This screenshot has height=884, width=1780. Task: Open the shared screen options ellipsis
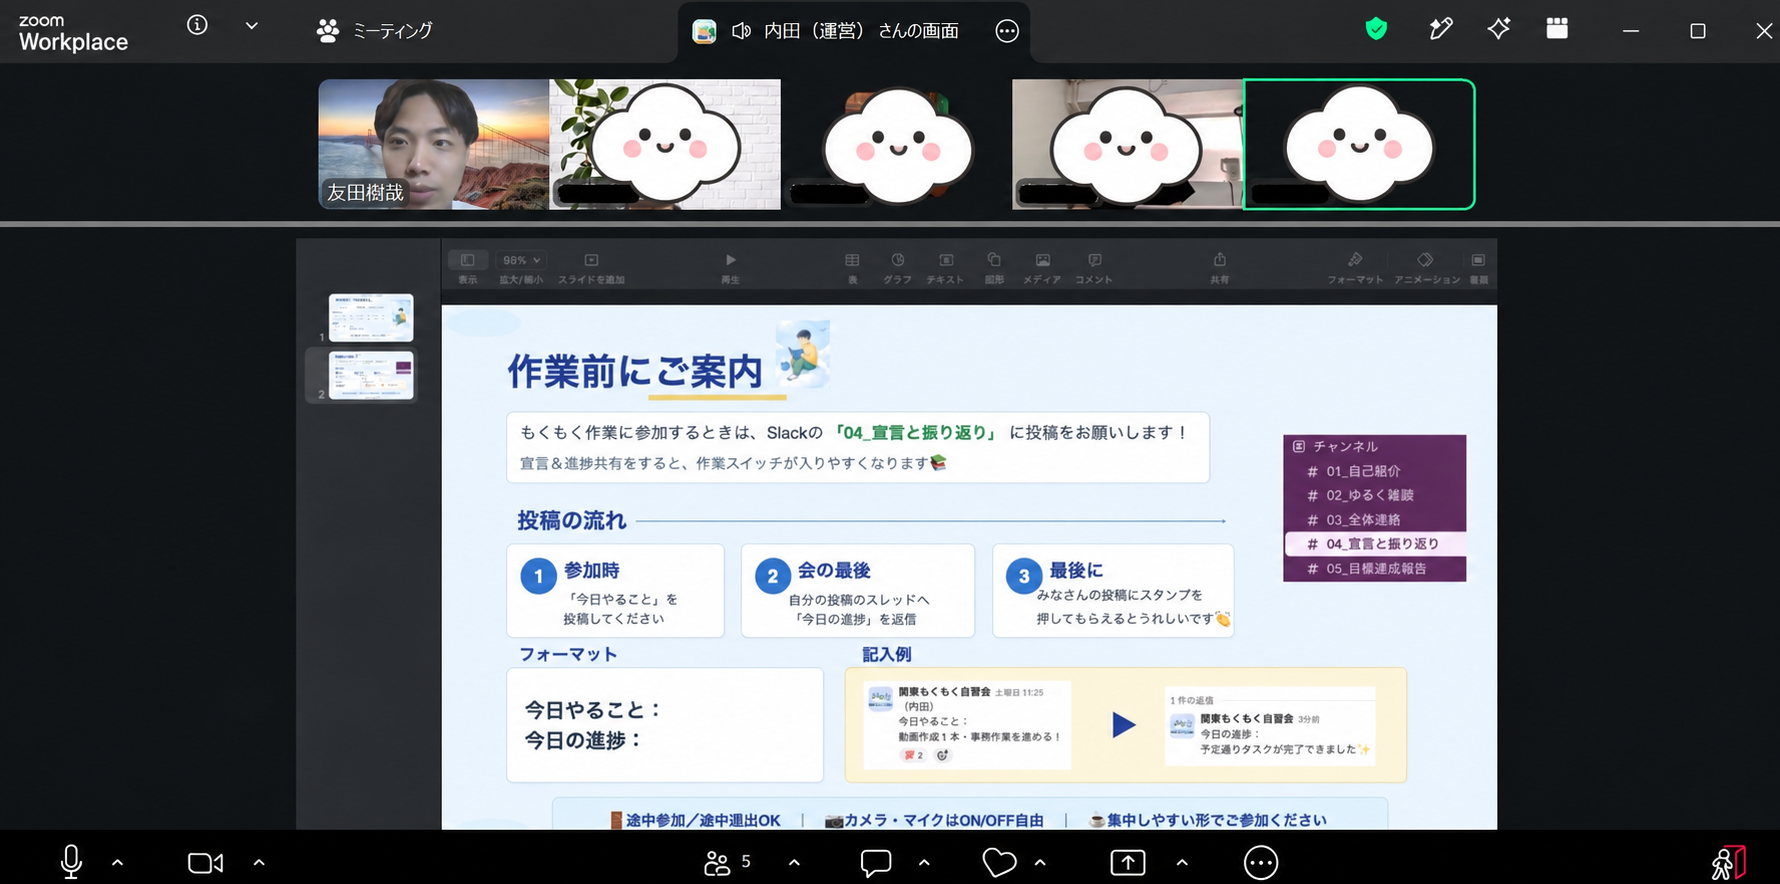tap(1007, 31)
